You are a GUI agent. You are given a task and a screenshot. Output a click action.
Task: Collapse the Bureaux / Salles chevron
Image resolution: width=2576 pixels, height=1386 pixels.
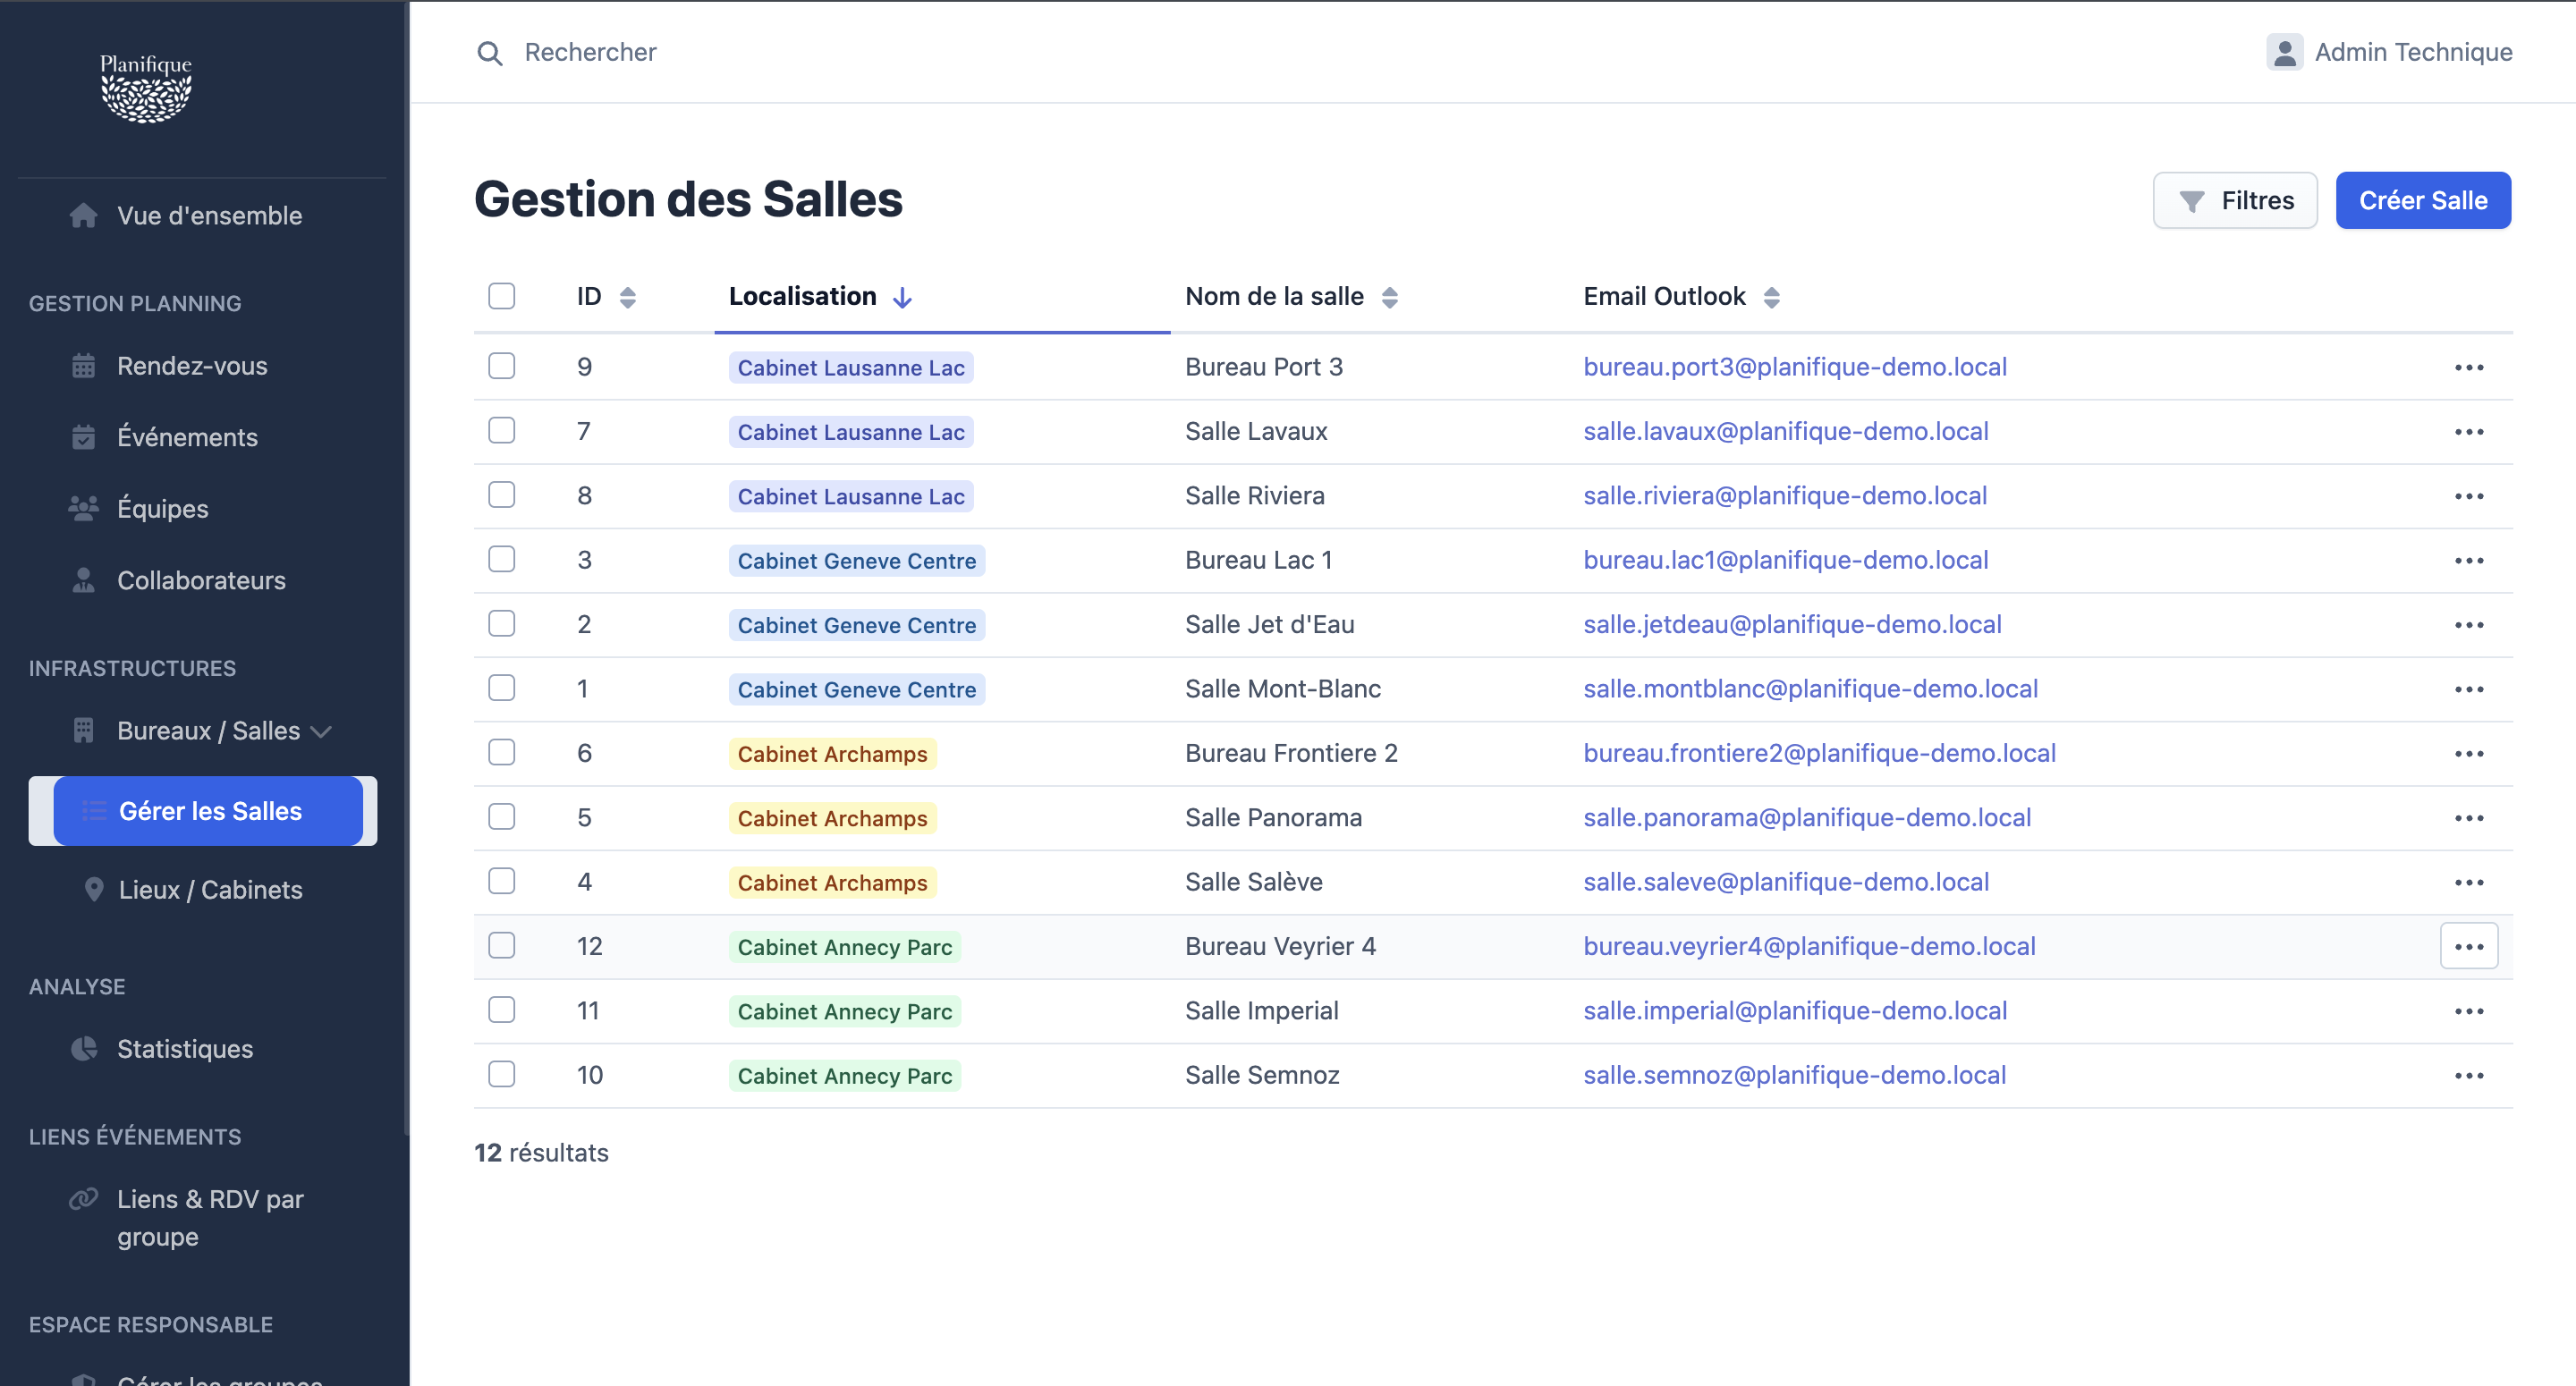click(x=321, y=732)
